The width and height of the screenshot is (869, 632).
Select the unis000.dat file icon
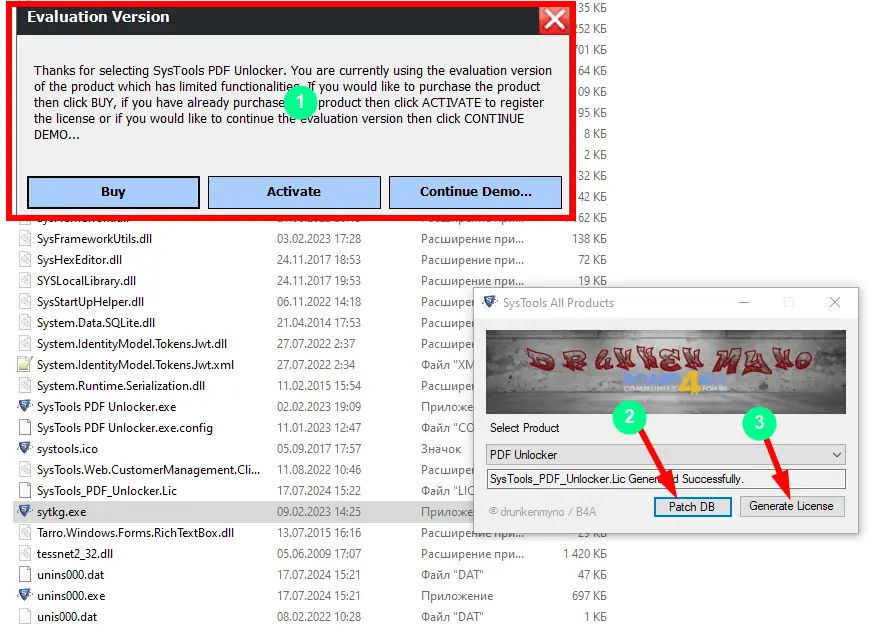point(25,617)
